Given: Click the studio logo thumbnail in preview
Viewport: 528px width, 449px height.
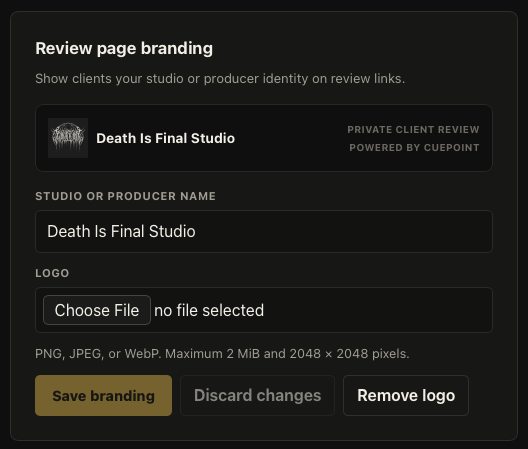Looking at the screenshot, I should (x=68, y=138).
